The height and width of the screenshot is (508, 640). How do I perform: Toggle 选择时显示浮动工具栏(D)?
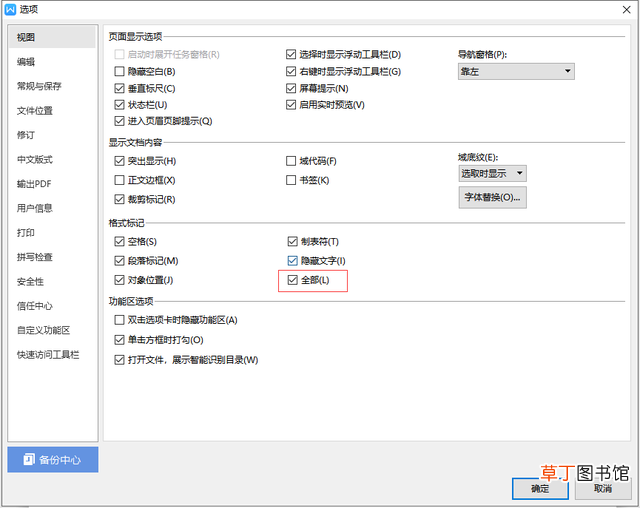(x=291, y=55)
